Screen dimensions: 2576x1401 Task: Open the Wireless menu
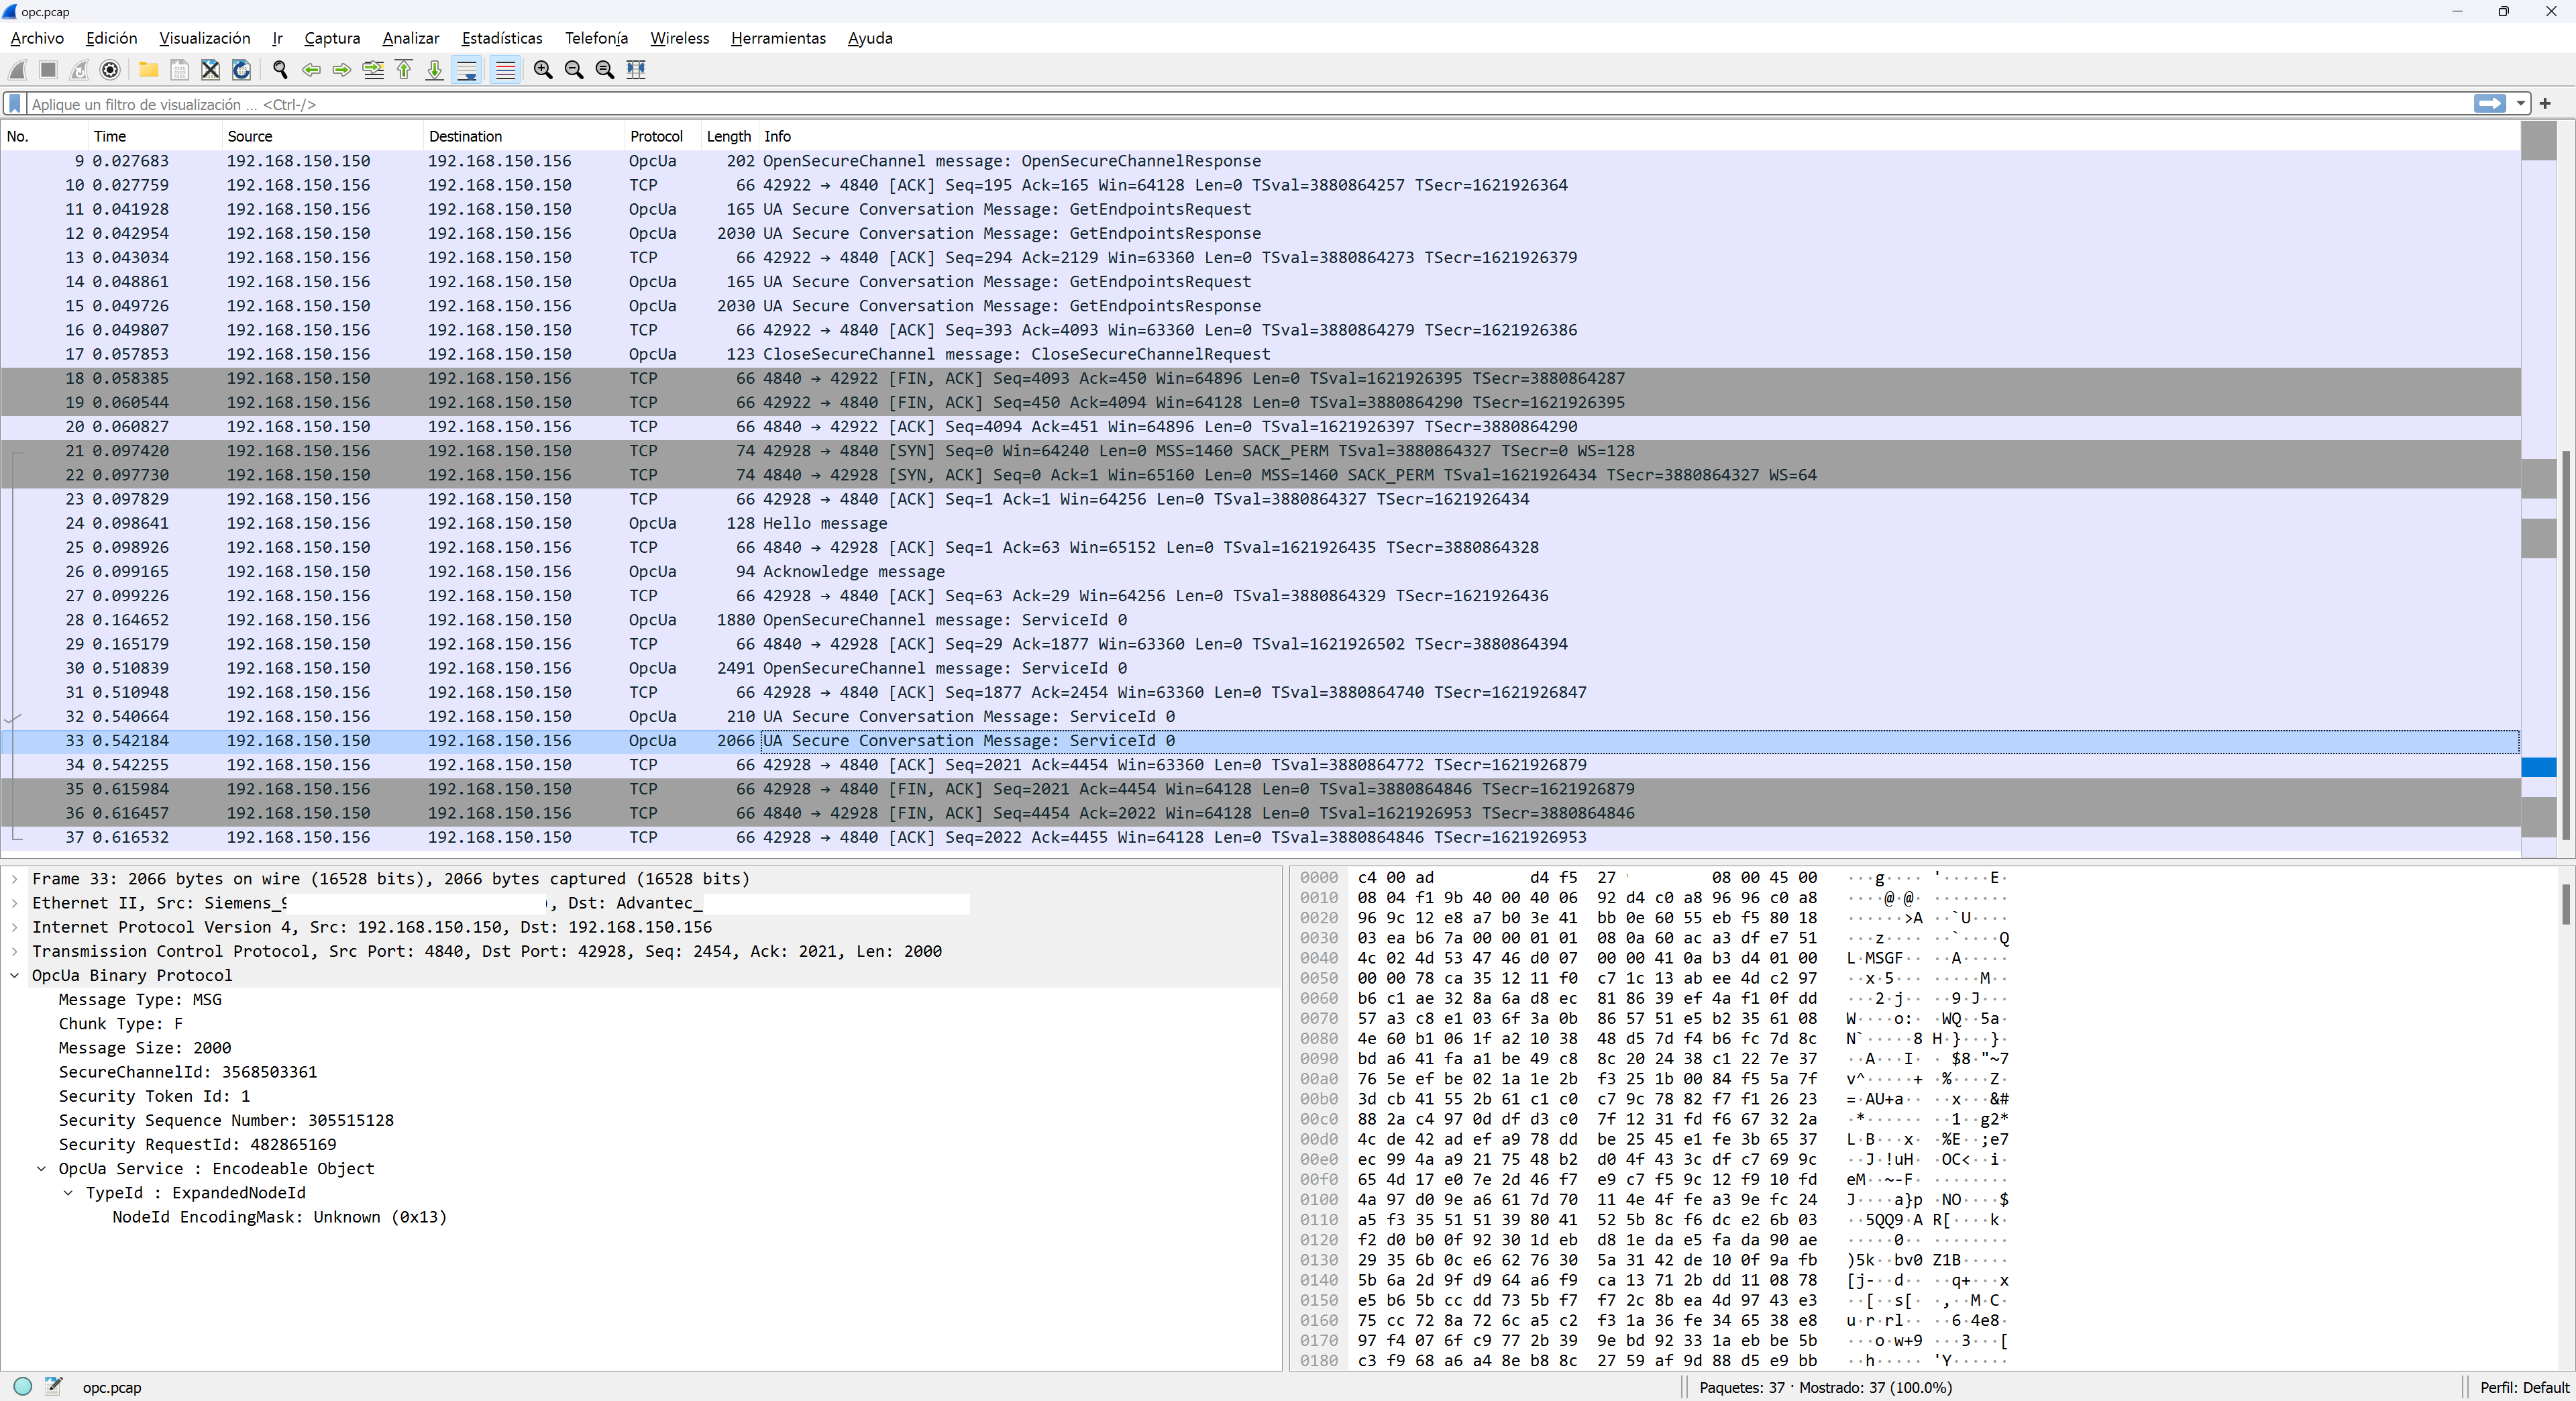(x=679, y=38)
